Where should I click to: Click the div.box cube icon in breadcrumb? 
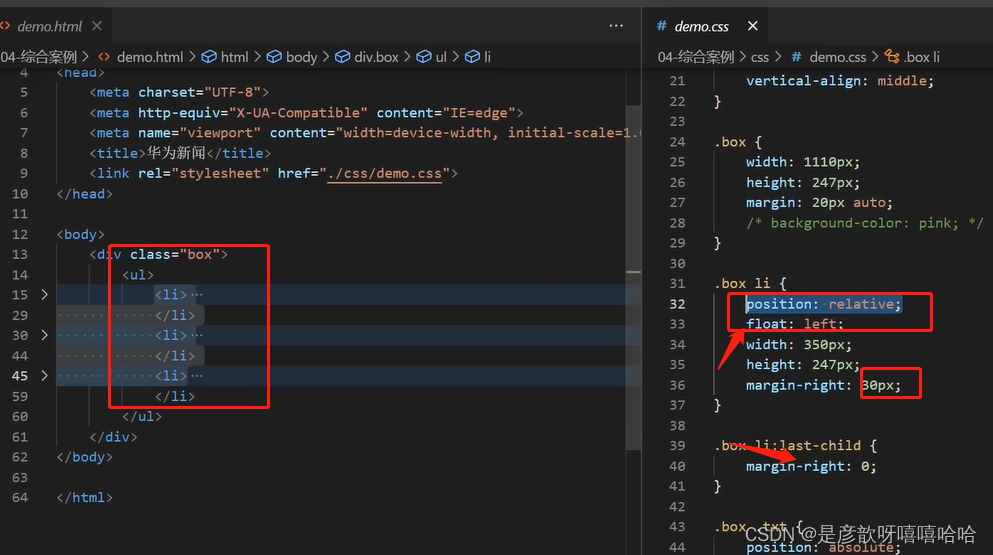pyautogui.click(x=342, y=57)
